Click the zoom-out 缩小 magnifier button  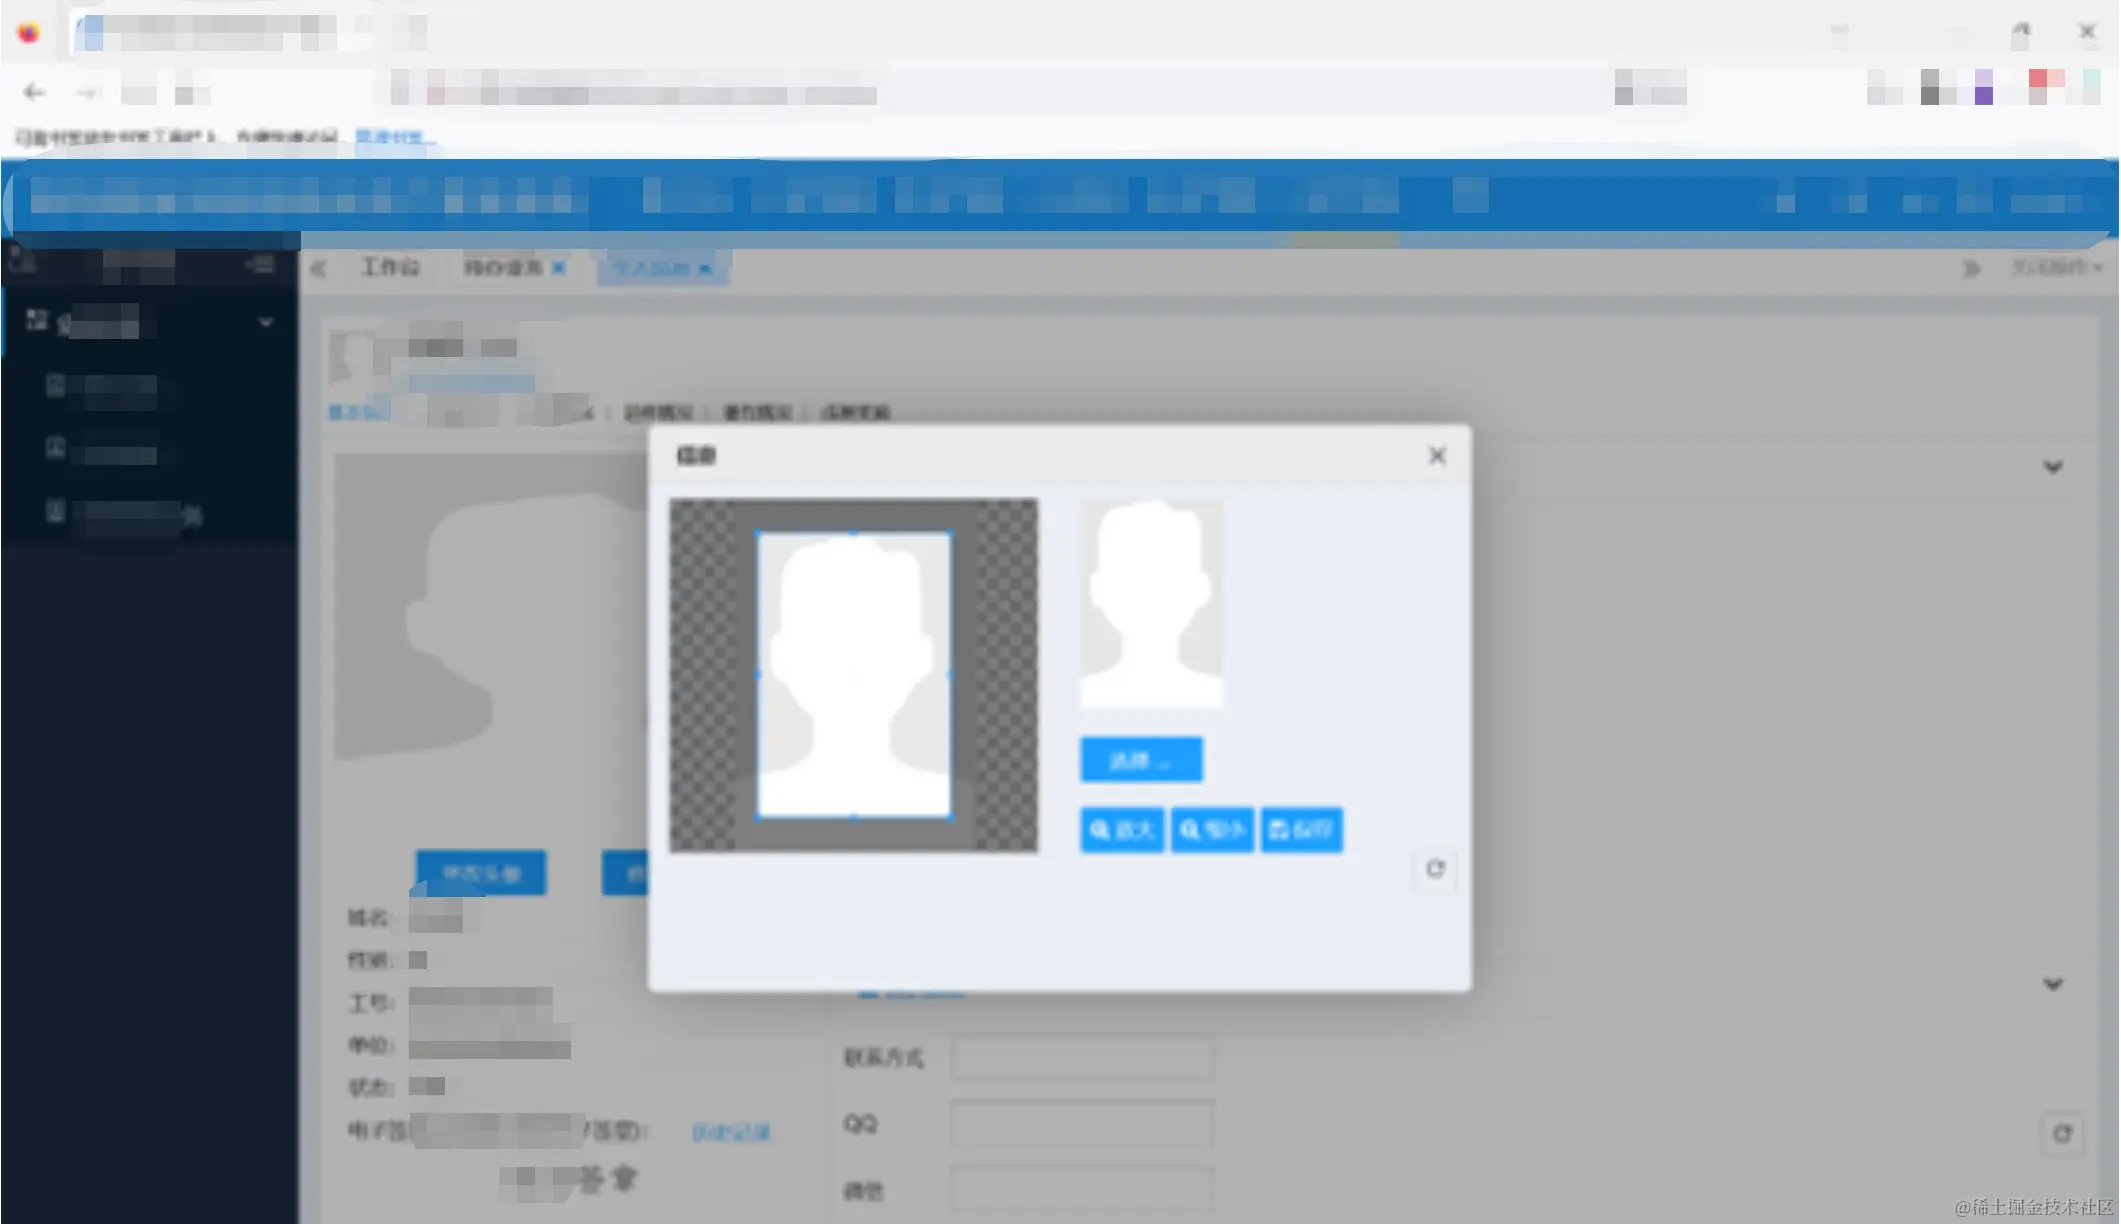[x=1211, y=830]
